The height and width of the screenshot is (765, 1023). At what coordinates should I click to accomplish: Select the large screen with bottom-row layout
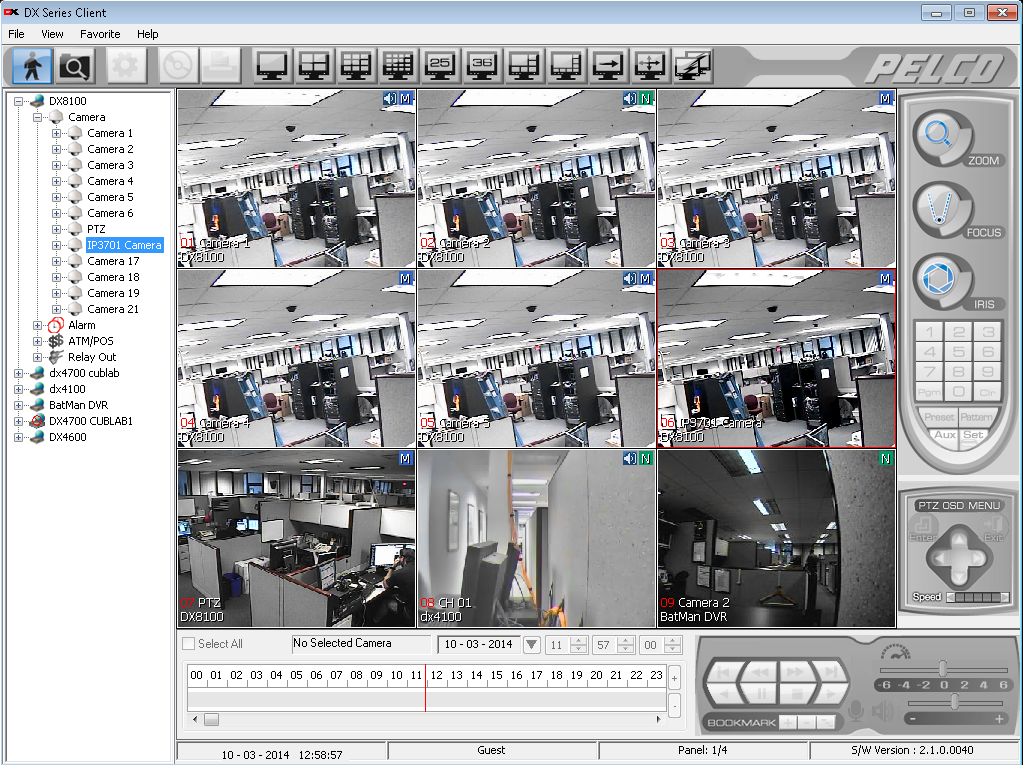pyautogui.click(x=566, y=66)
